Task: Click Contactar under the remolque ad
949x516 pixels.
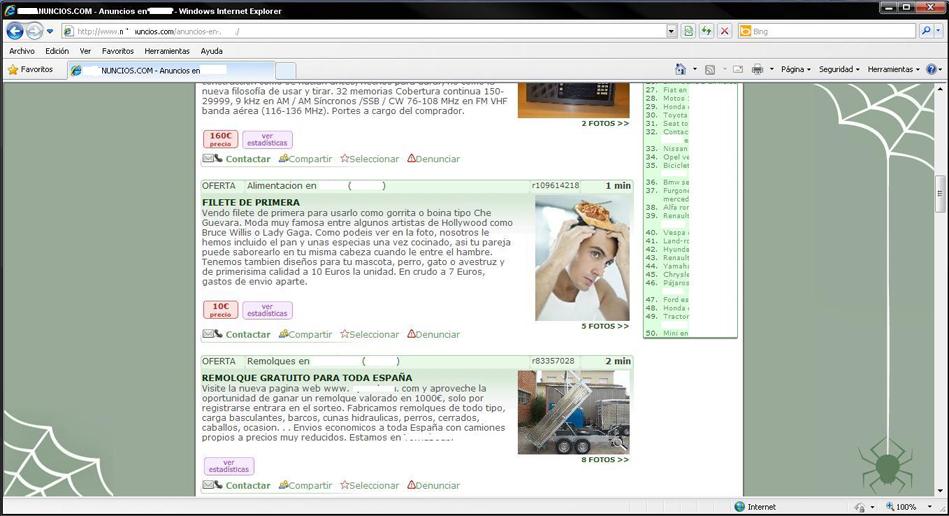Action: coord(247,485)
